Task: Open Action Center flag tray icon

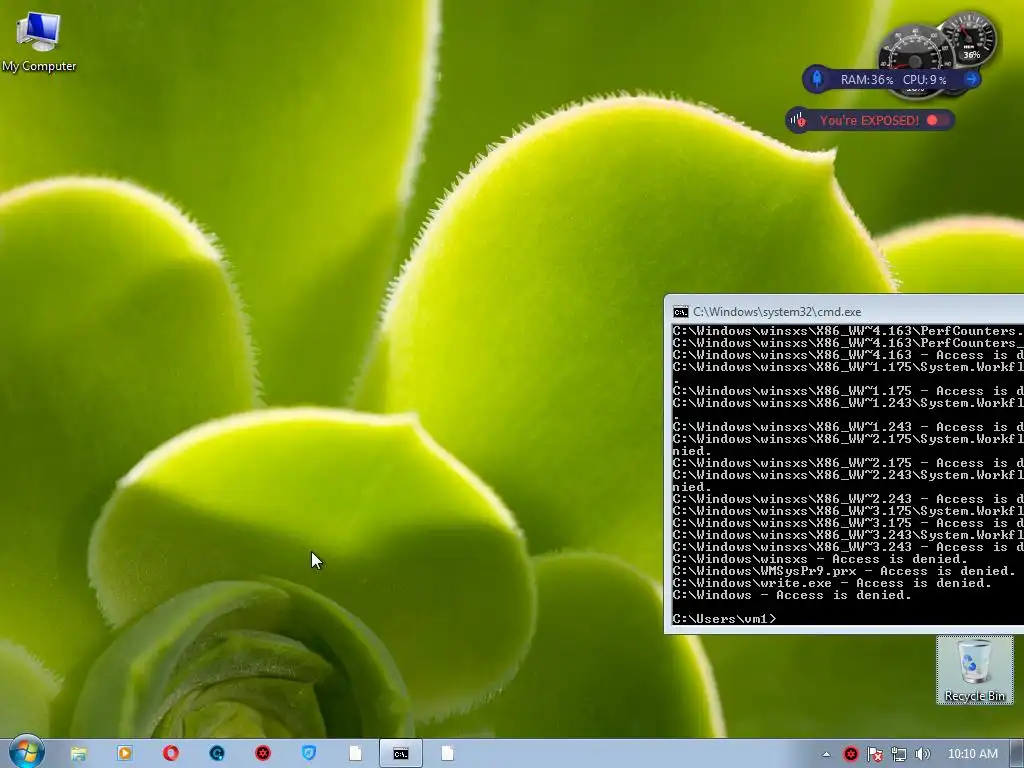Action: tap(874, 754)
